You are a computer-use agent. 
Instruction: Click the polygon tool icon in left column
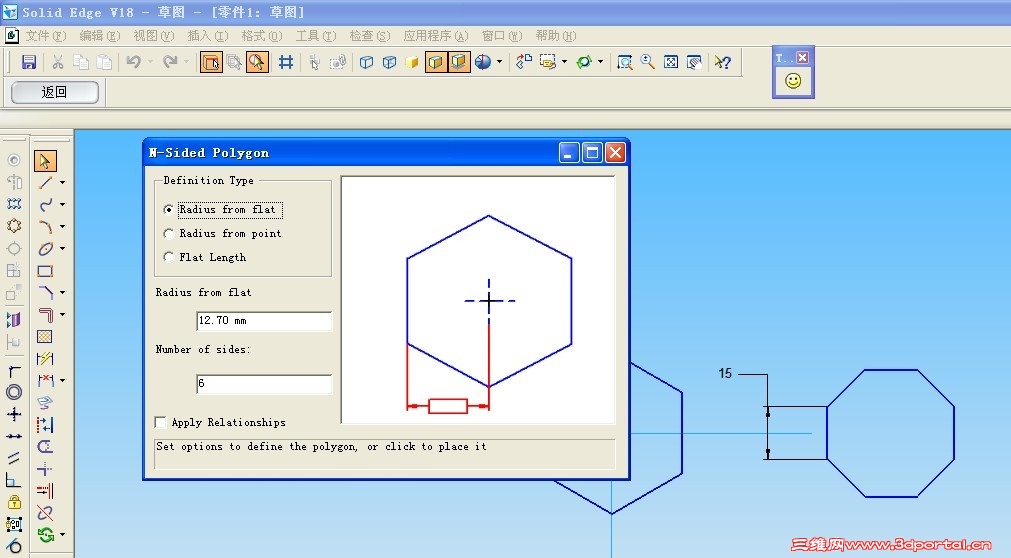pos(14,226)
